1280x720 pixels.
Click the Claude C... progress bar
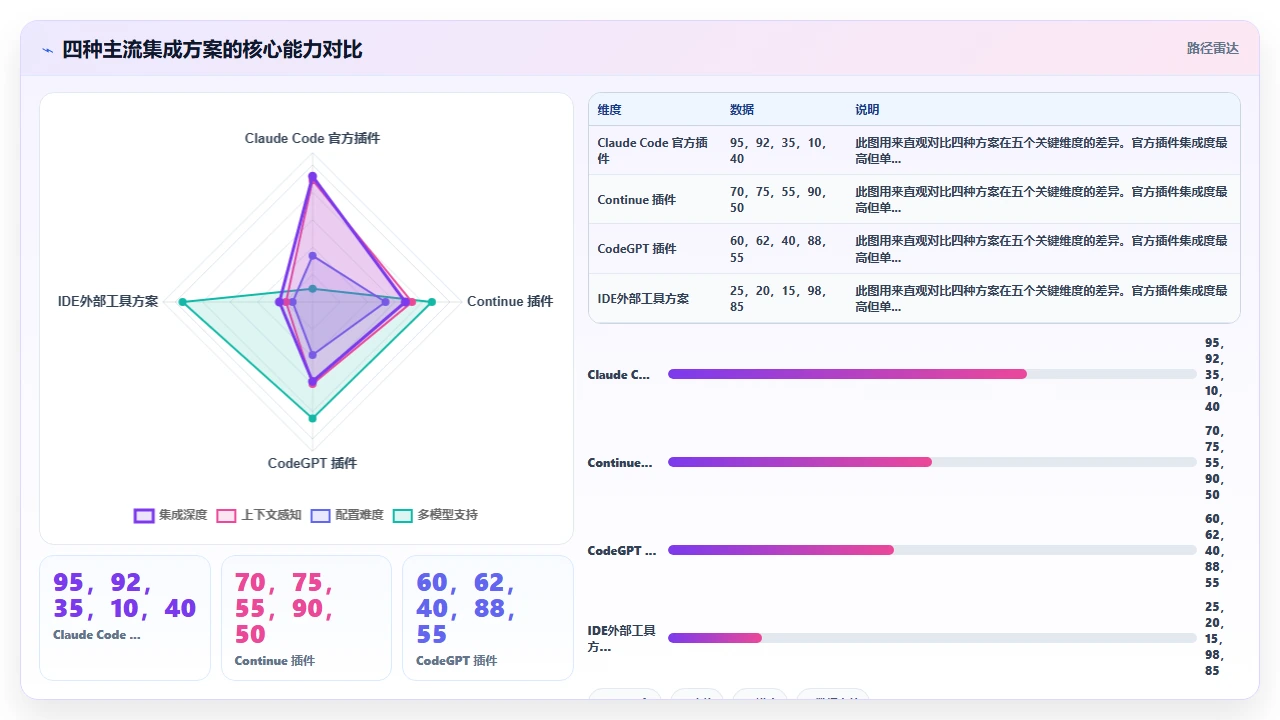tap(932, 374)
